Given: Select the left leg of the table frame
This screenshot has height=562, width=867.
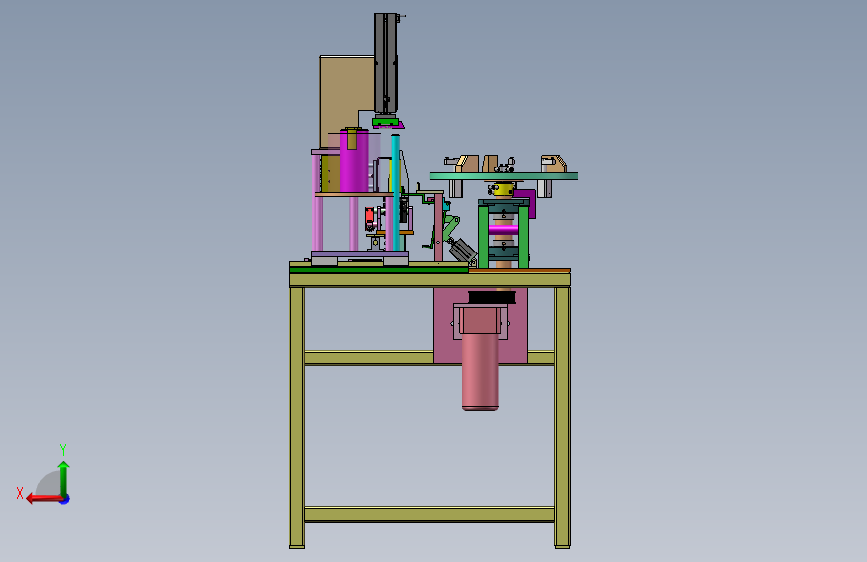Looking at the screenshot, I should pos(297,417).
